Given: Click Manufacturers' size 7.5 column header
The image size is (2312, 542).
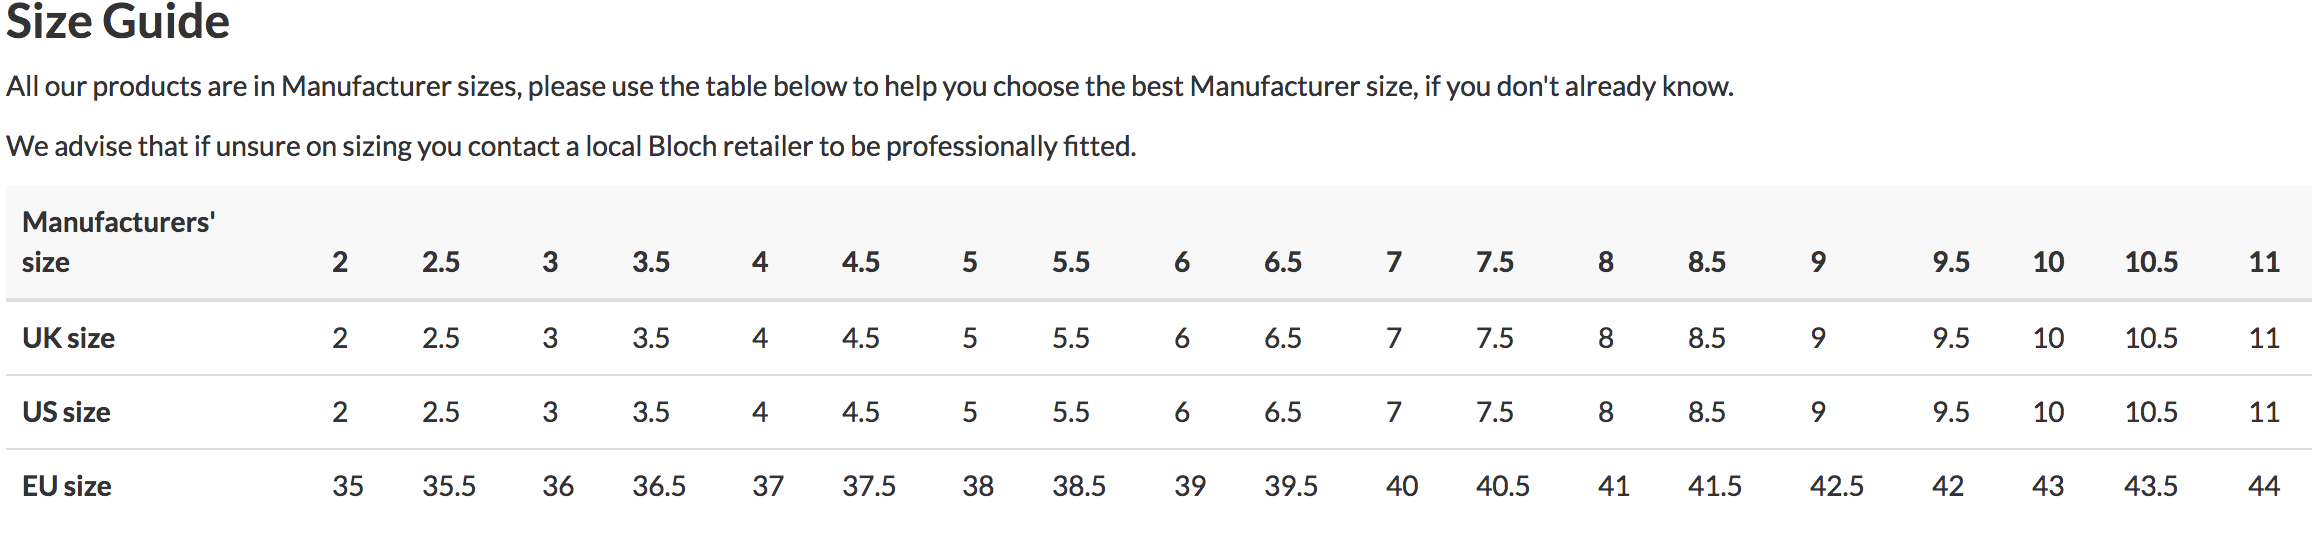Looking at the screenshot, I should pyautogui.click(x=1494, y=262).
